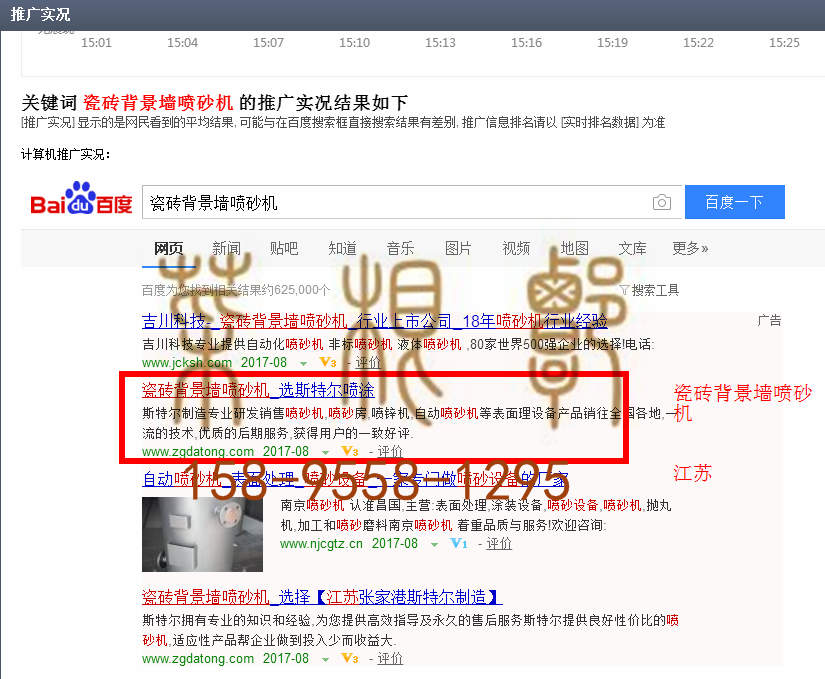Click the 15:25 timeline label

coord(784,43)
